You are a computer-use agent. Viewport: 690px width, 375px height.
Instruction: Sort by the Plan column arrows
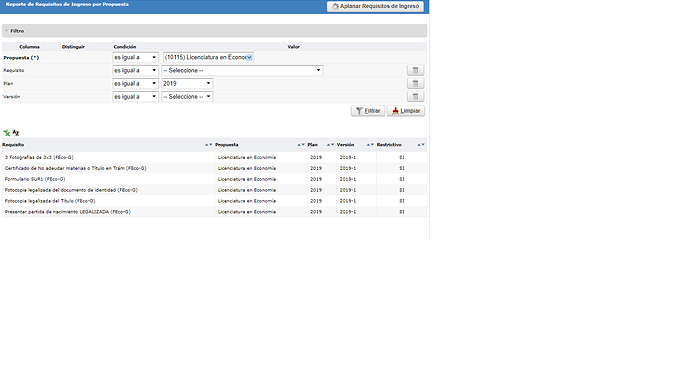(330, 145)
